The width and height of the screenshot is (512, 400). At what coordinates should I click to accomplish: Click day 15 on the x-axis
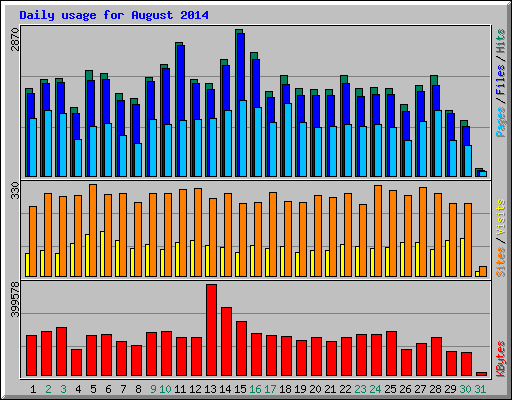[x=240, y=389]
